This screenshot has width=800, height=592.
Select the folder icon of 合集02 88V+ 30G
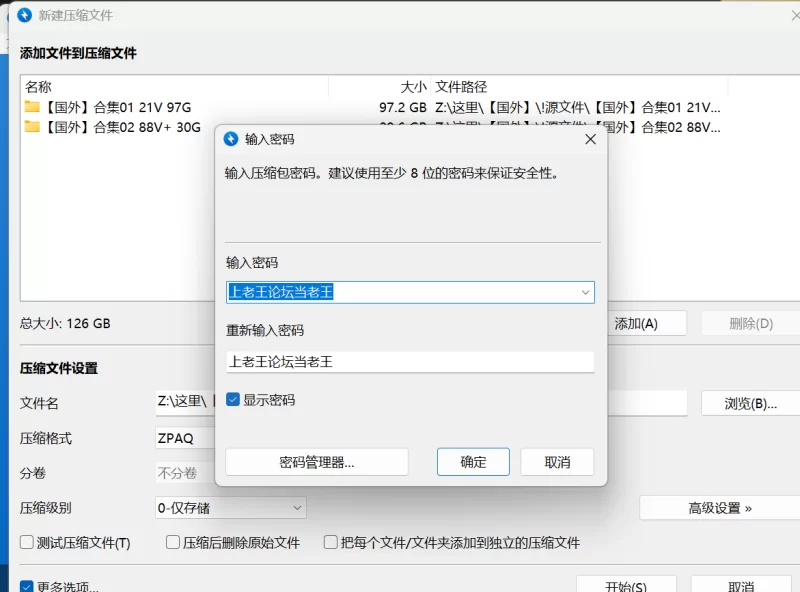click(x=32, y=127)
